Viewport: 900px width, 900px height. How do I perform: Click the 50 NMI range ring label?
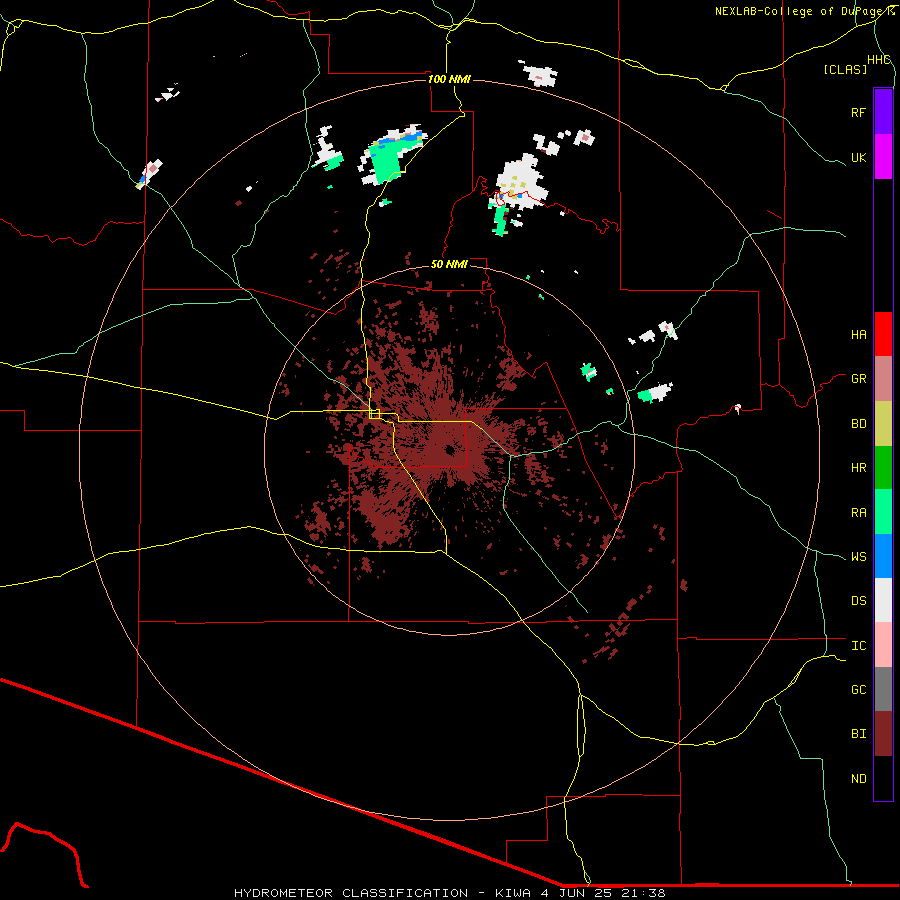449,264
